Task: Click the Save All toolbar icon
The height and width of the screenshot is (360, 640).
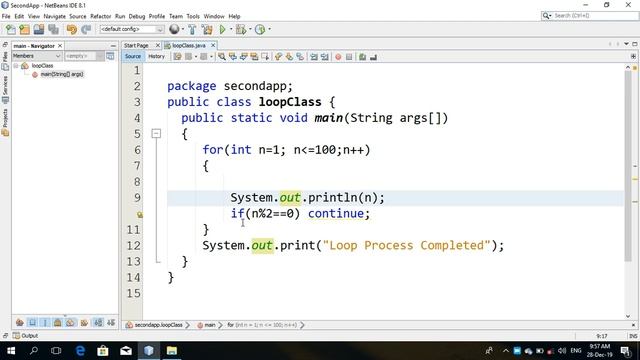Action: (x=53, y=29)
